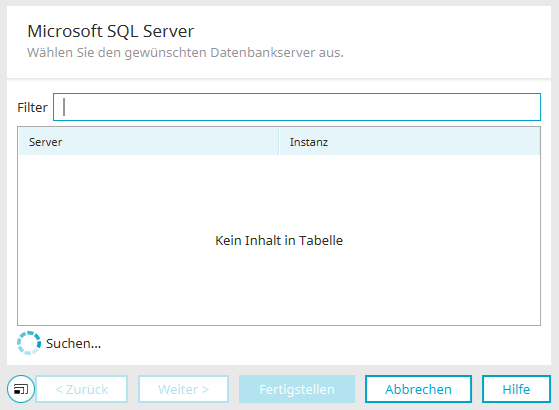This screenshot has width=559, height=410.
Task: Go back with the '< Zurück' button
Action: point(82,389)
